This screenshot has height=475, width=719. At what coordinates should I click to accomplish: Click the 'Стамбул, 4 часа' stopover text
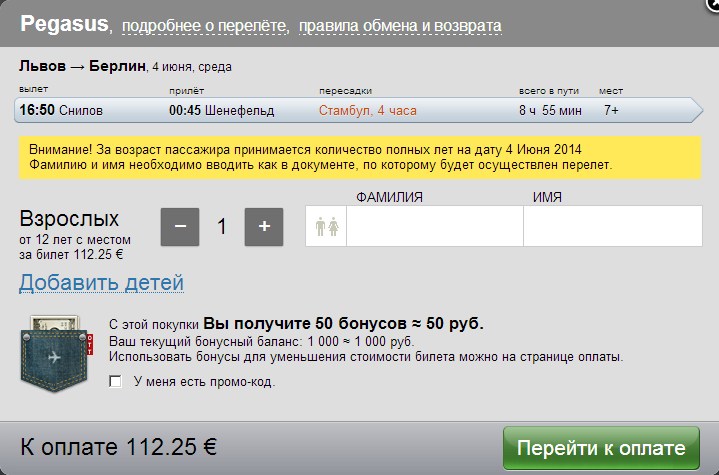(367, 110)
